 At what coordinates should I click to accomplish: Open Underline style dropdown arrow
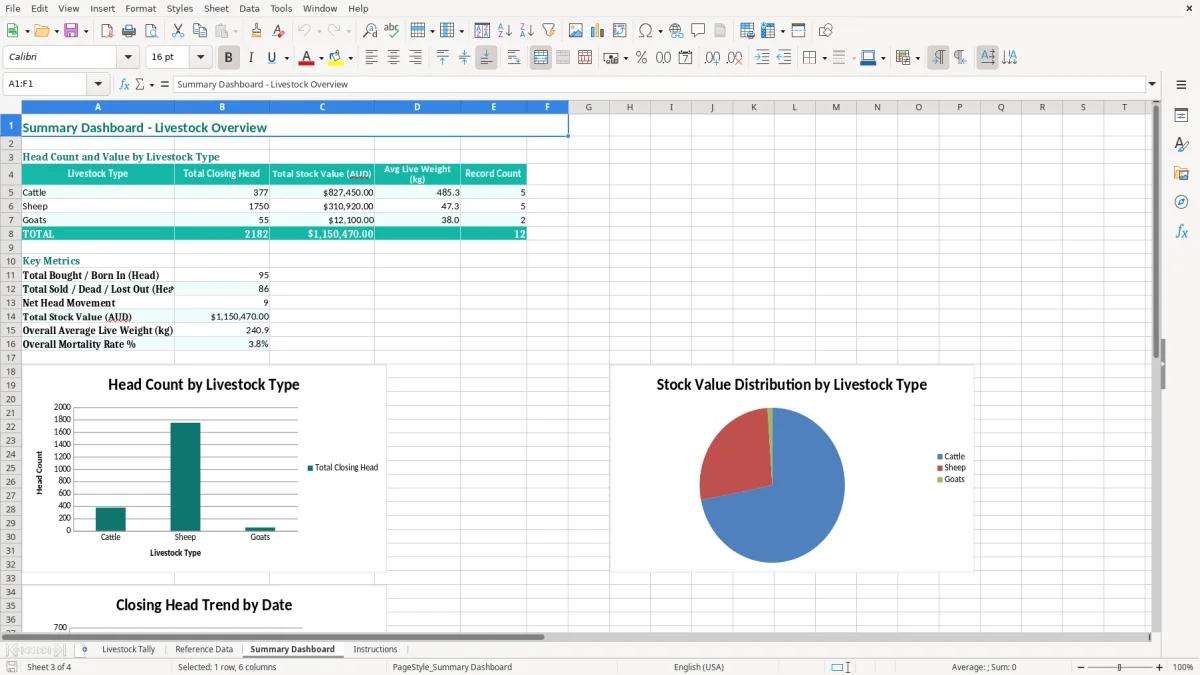tap(286, 58)
